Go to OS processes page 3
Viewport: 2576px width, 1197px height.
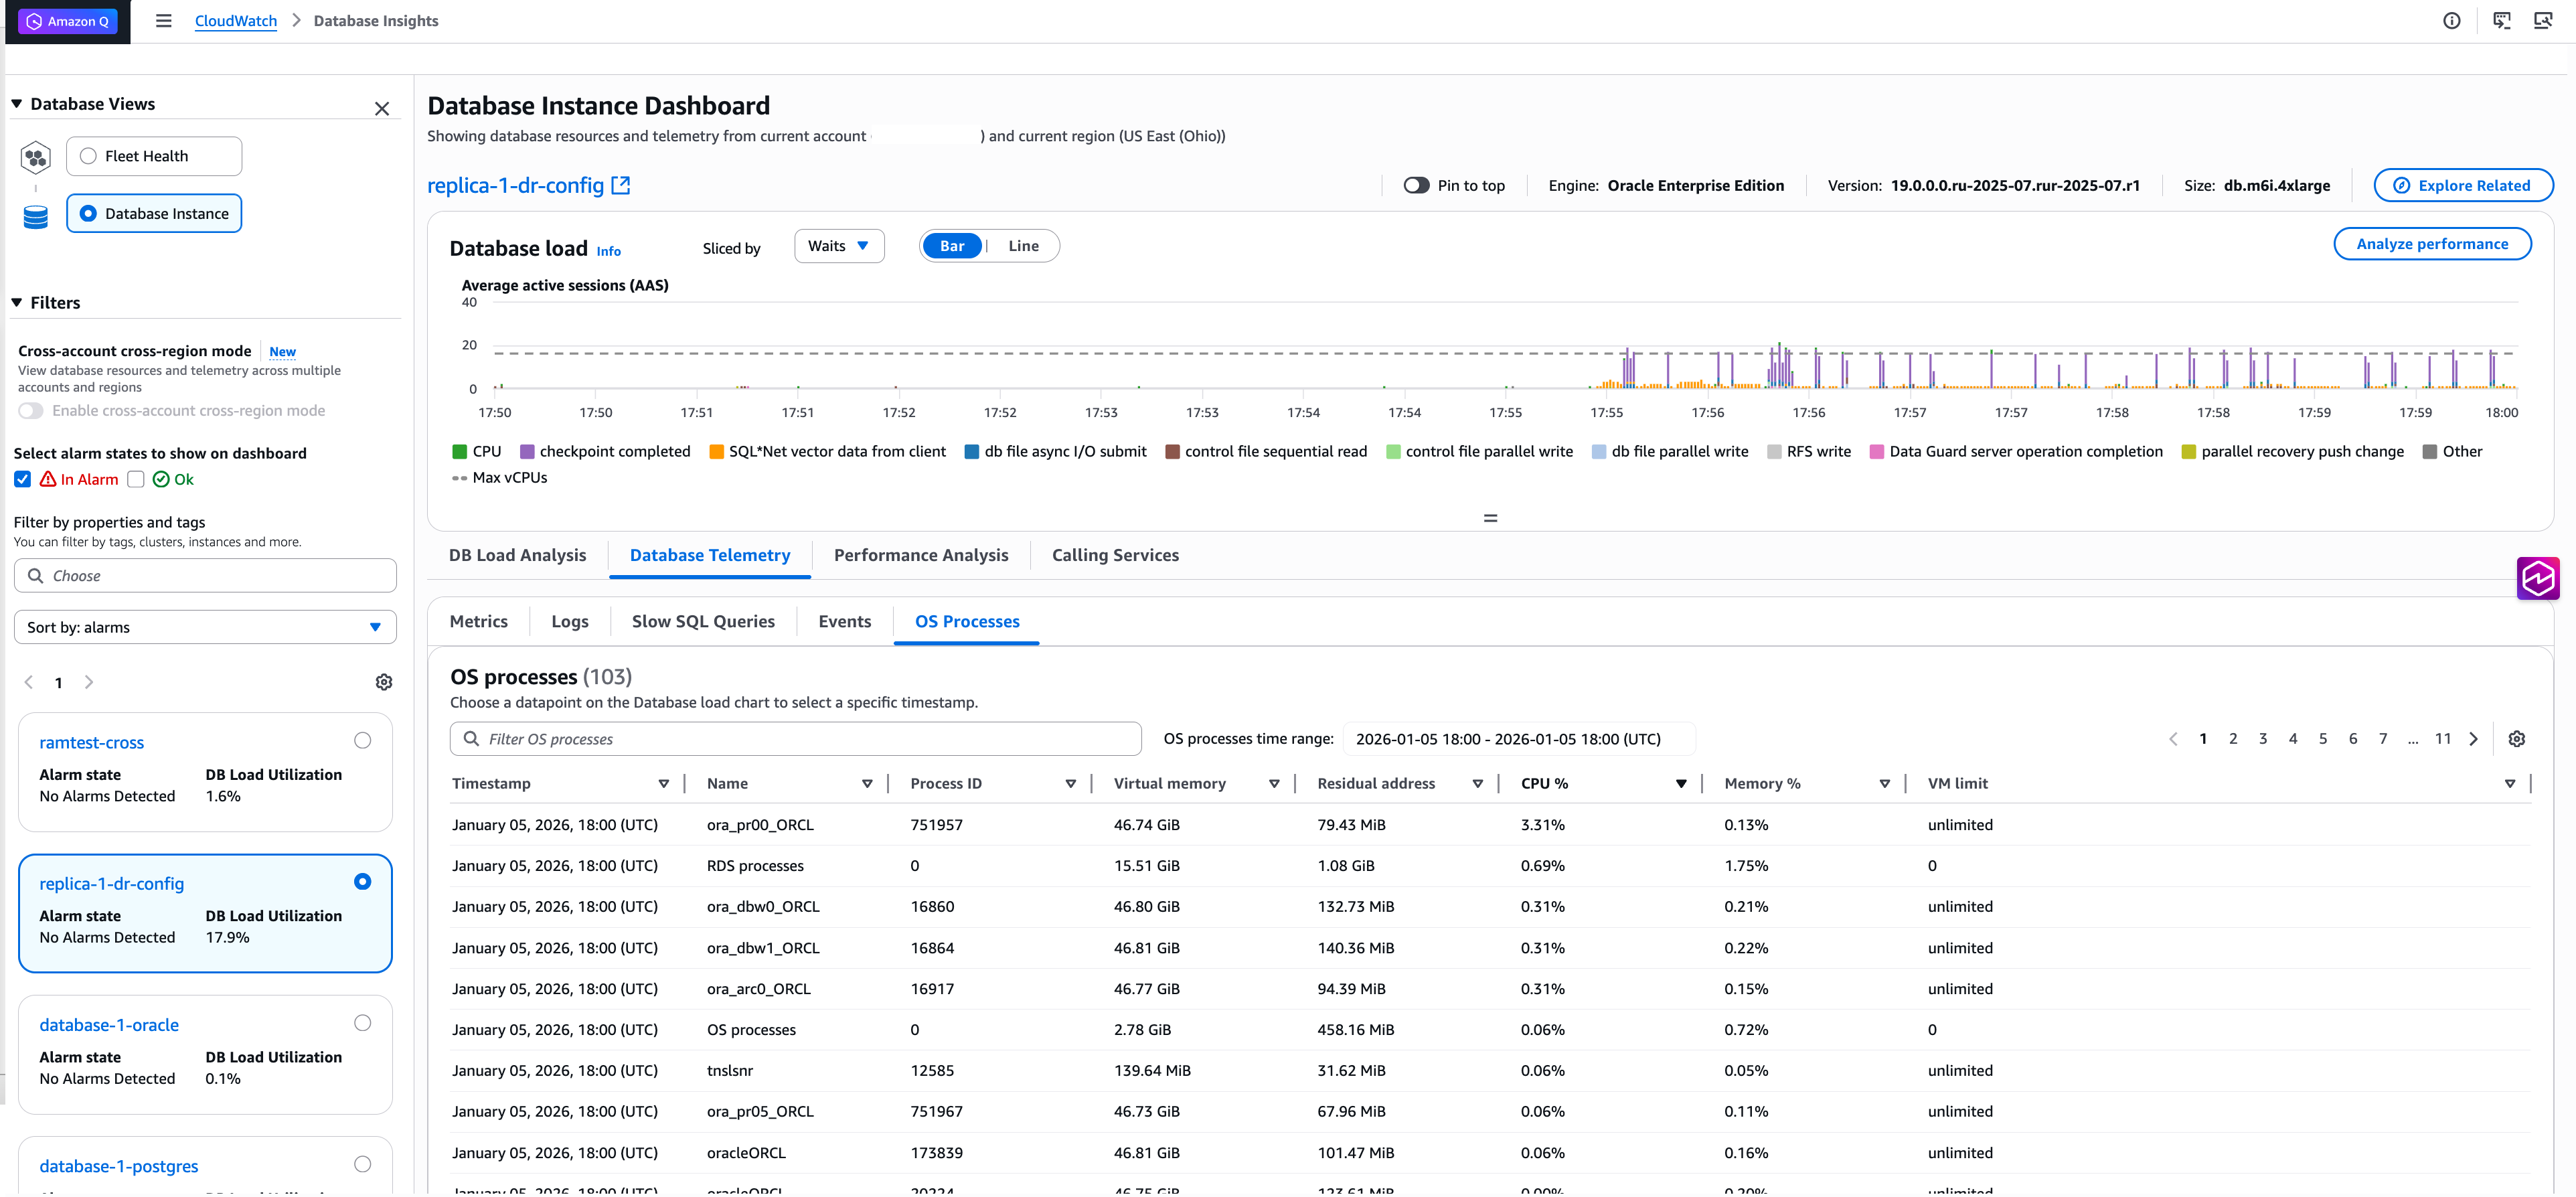tap(2263, 739)
